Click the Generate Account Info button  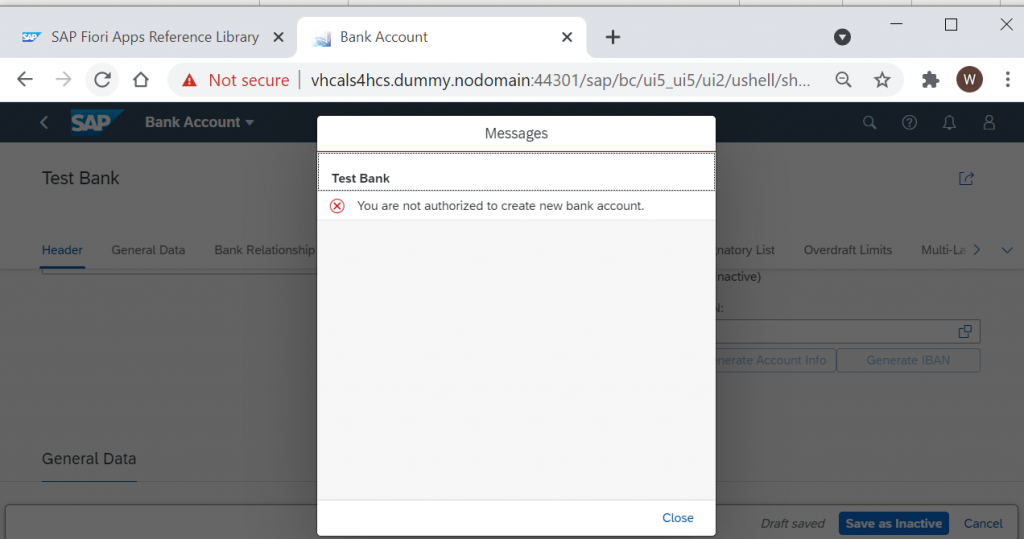776,360
